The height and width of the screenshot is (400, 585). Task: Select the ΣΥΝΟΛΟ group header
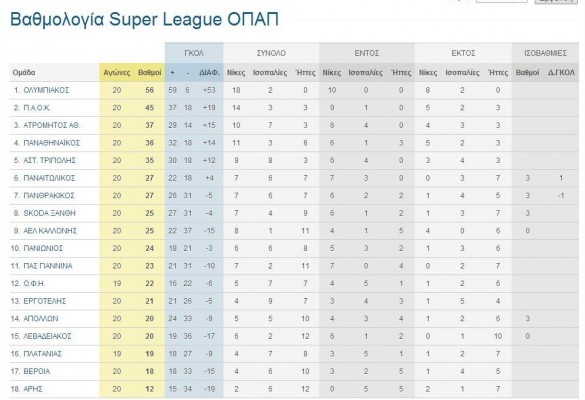tap(271, 53)
